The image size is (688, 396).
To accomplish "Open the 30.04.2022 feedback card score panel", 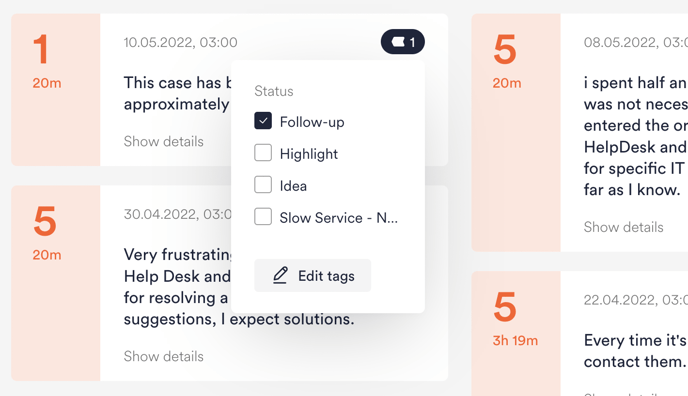I will coord(56,283).
